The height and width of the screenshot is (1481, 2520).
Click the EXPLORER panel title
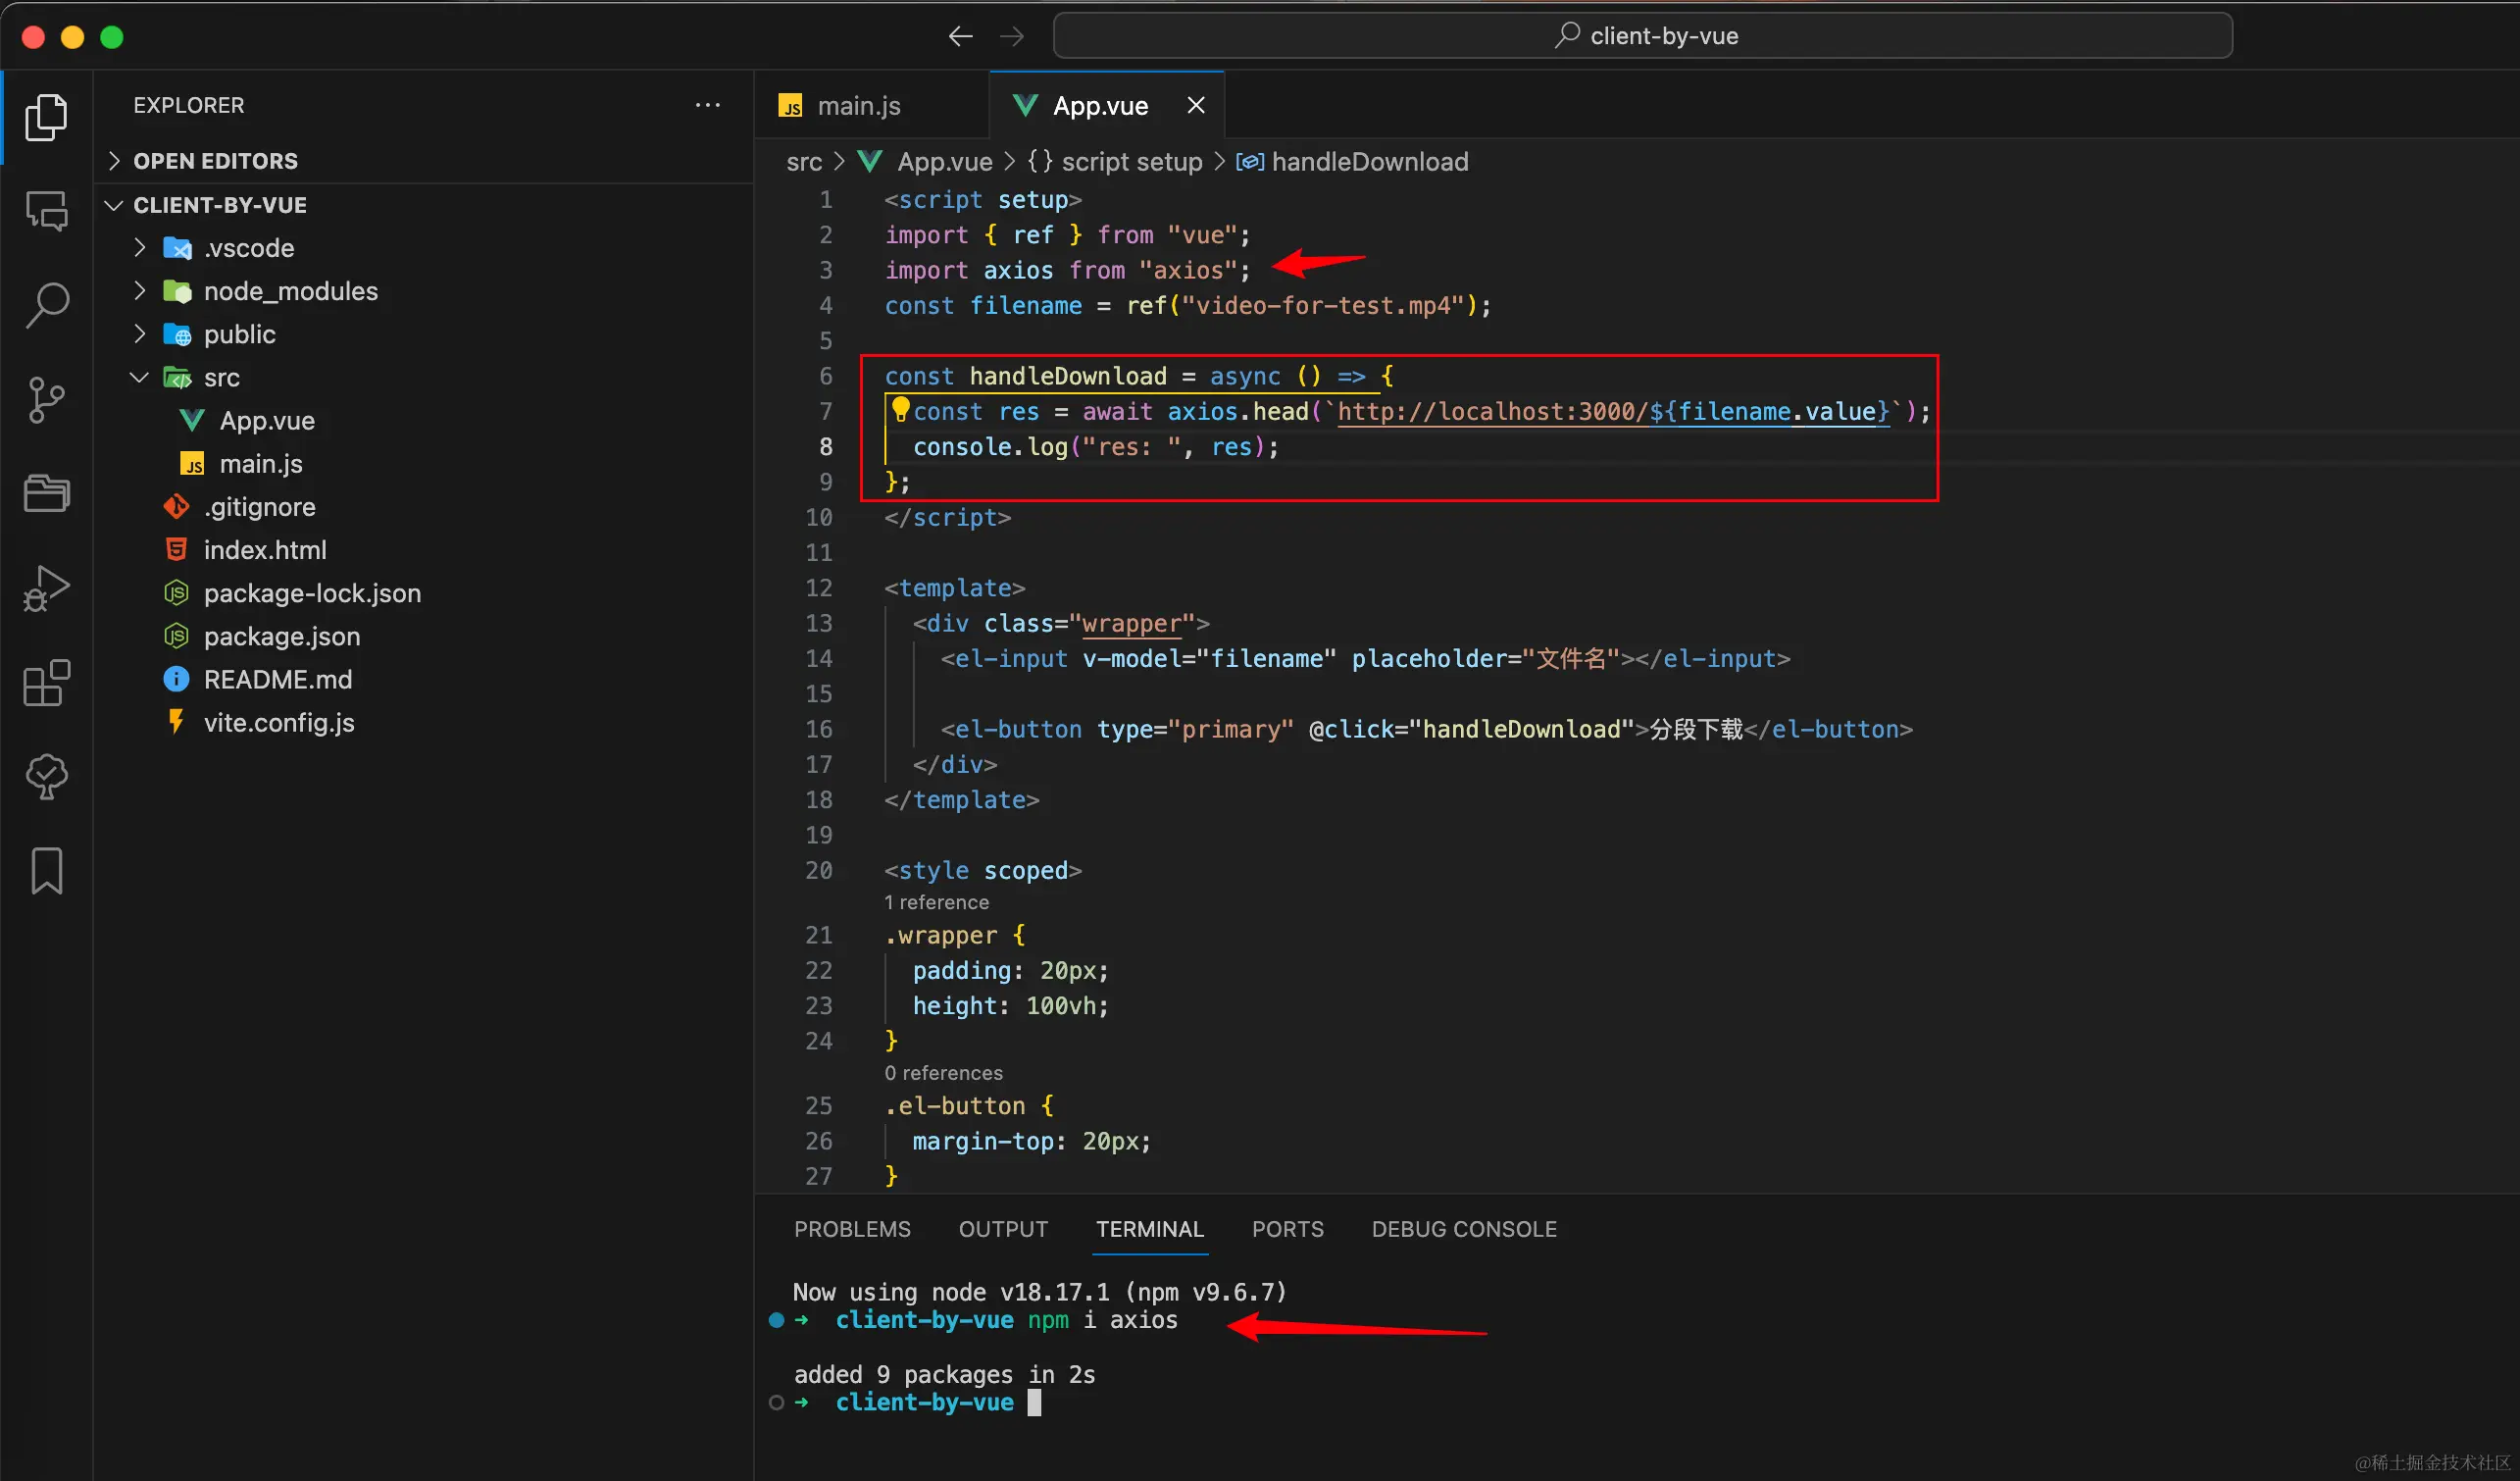point(188,105)
